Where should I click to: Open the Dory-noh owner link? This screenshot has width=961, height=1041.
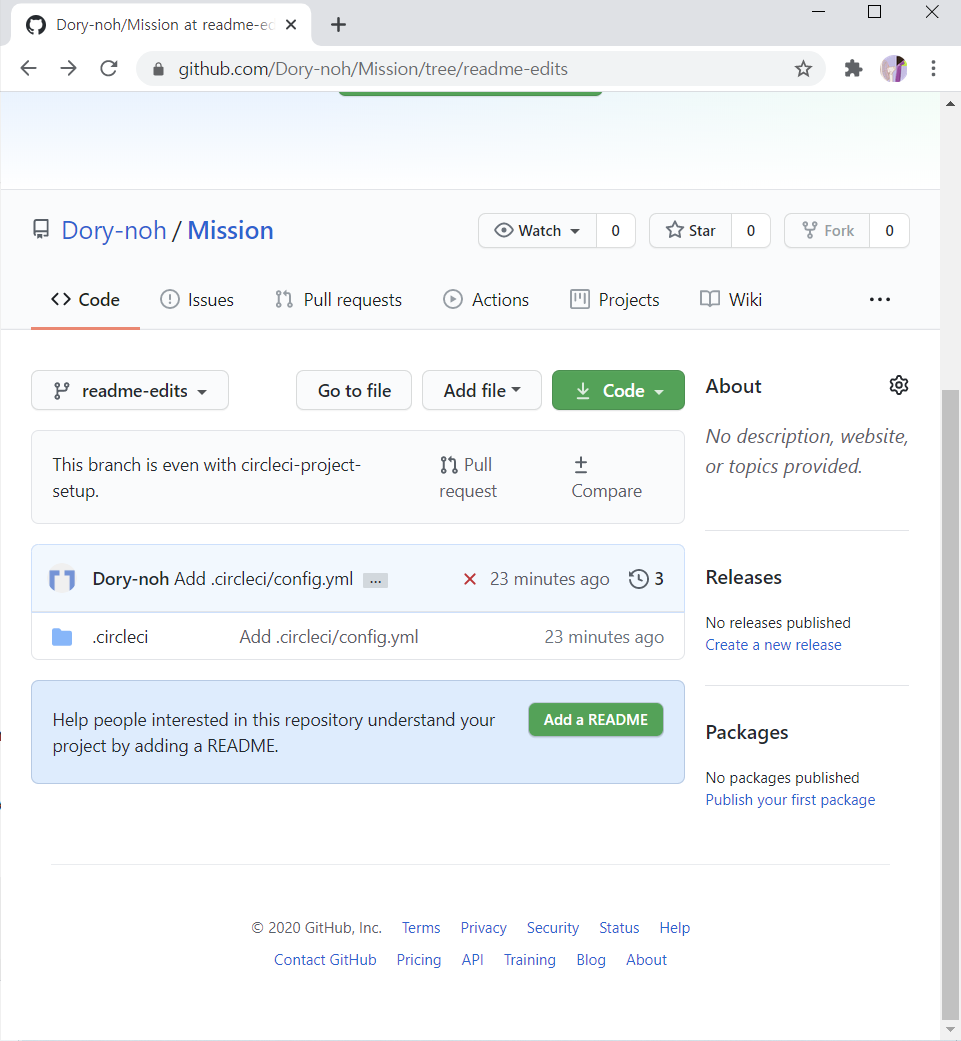(113, 230)
